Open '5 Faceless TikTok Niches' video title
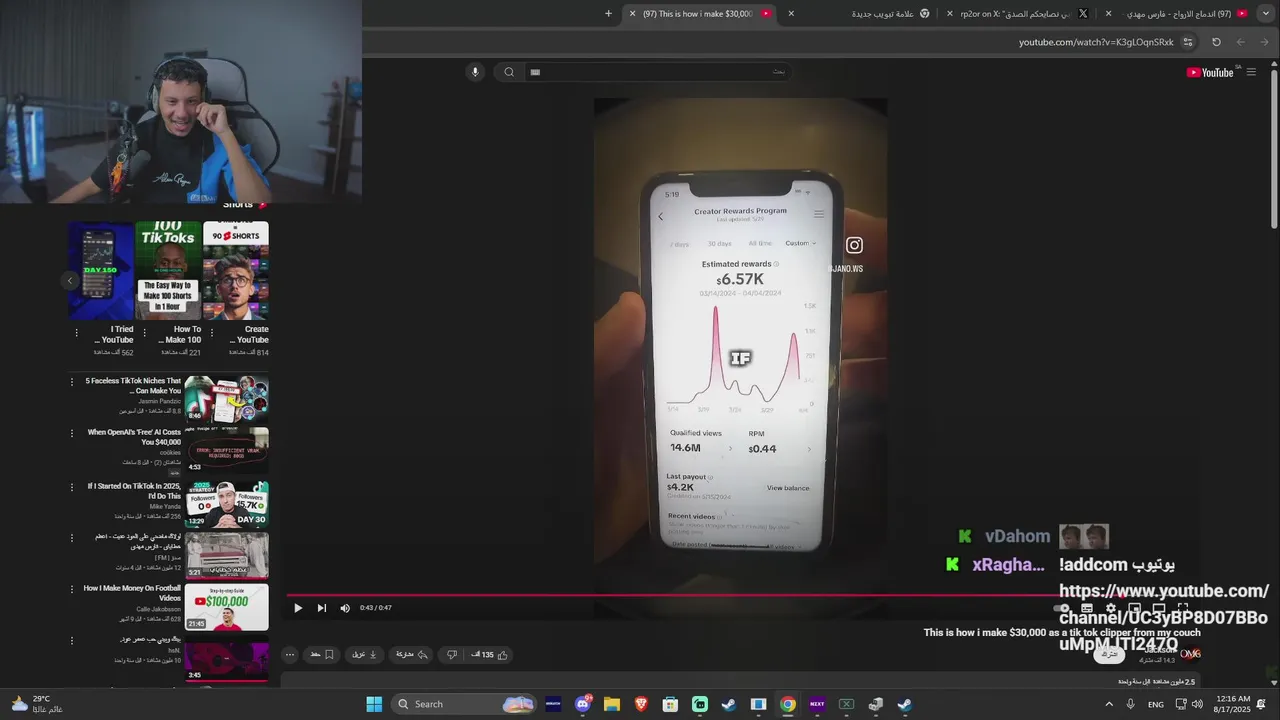 [x=133, y=386]
